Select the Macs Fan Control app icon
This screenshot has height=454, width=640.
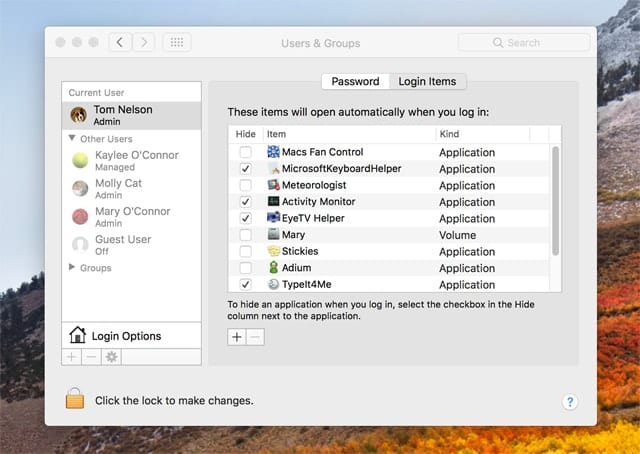(x=273, y=152)
